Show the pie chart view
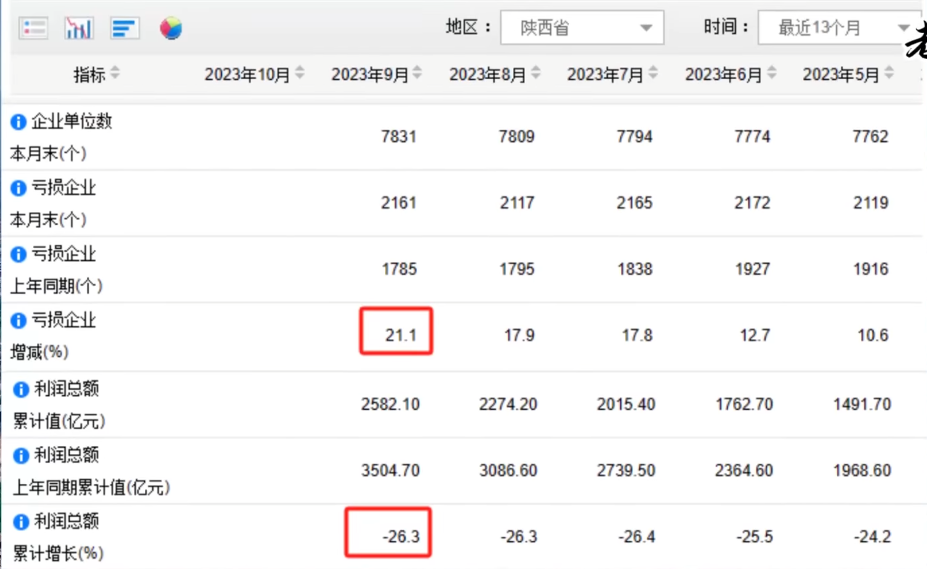This screenshot has width=927, height=569. [171, 28]
